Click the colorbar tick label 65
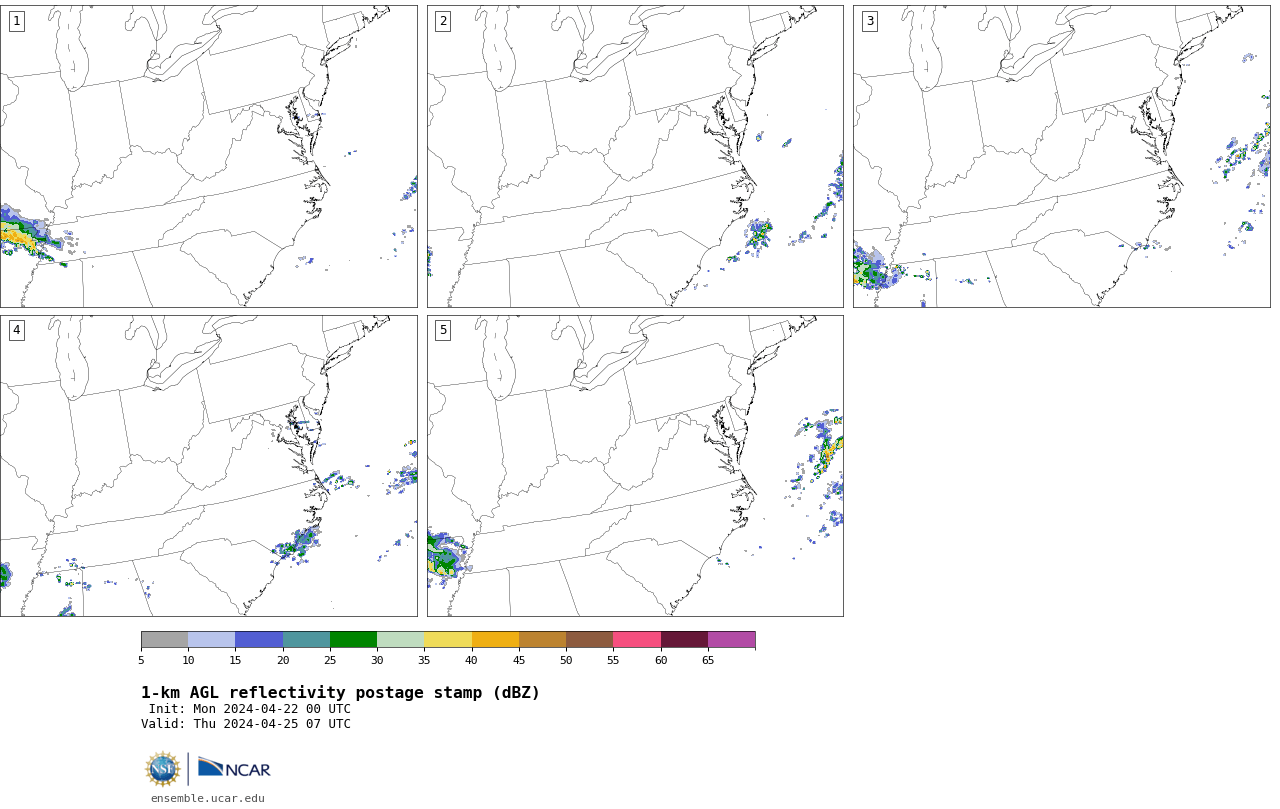Image resolution: width=1280 pixels, height=809 pixels. tap(708, 660)
